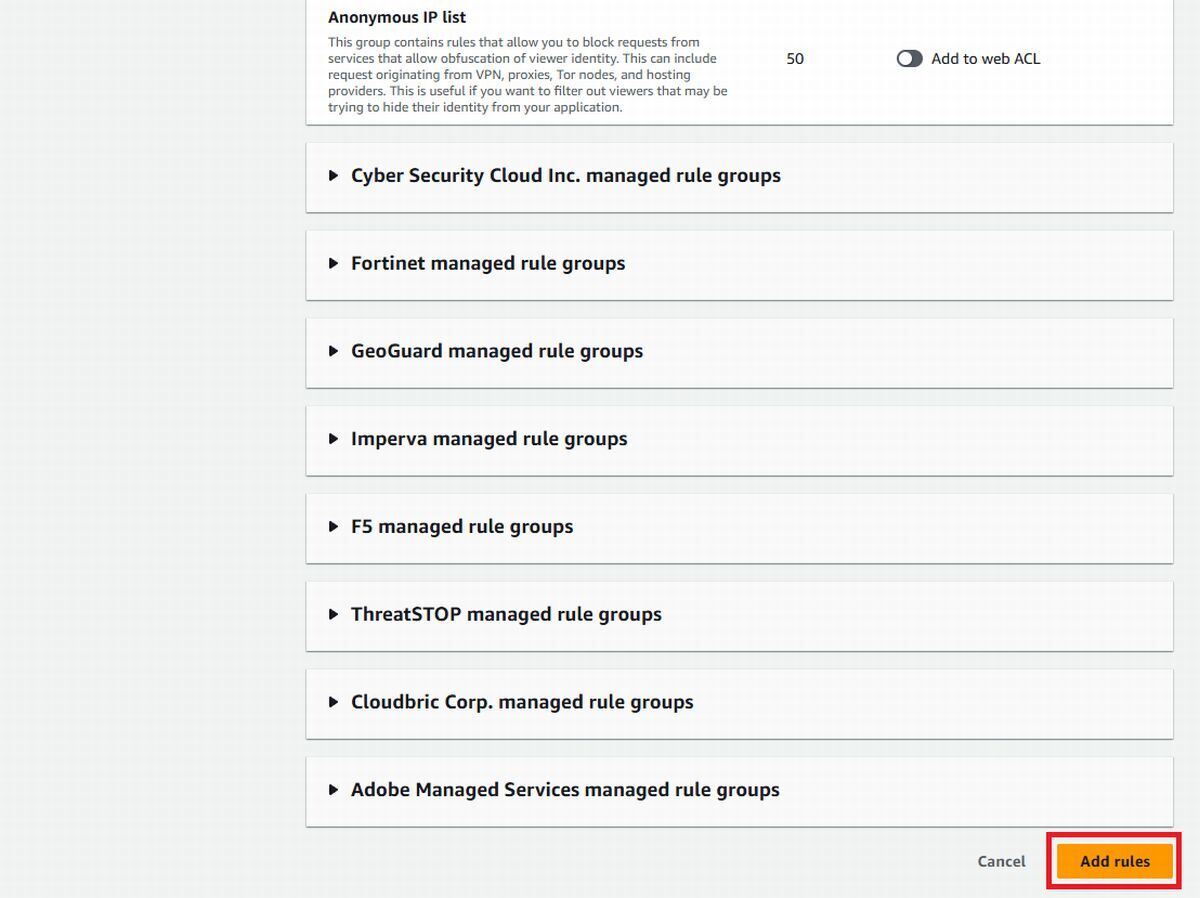
Task: Expand Cyber Security Cloud Inc. managed rule groups heading
Action: (566, 176)
